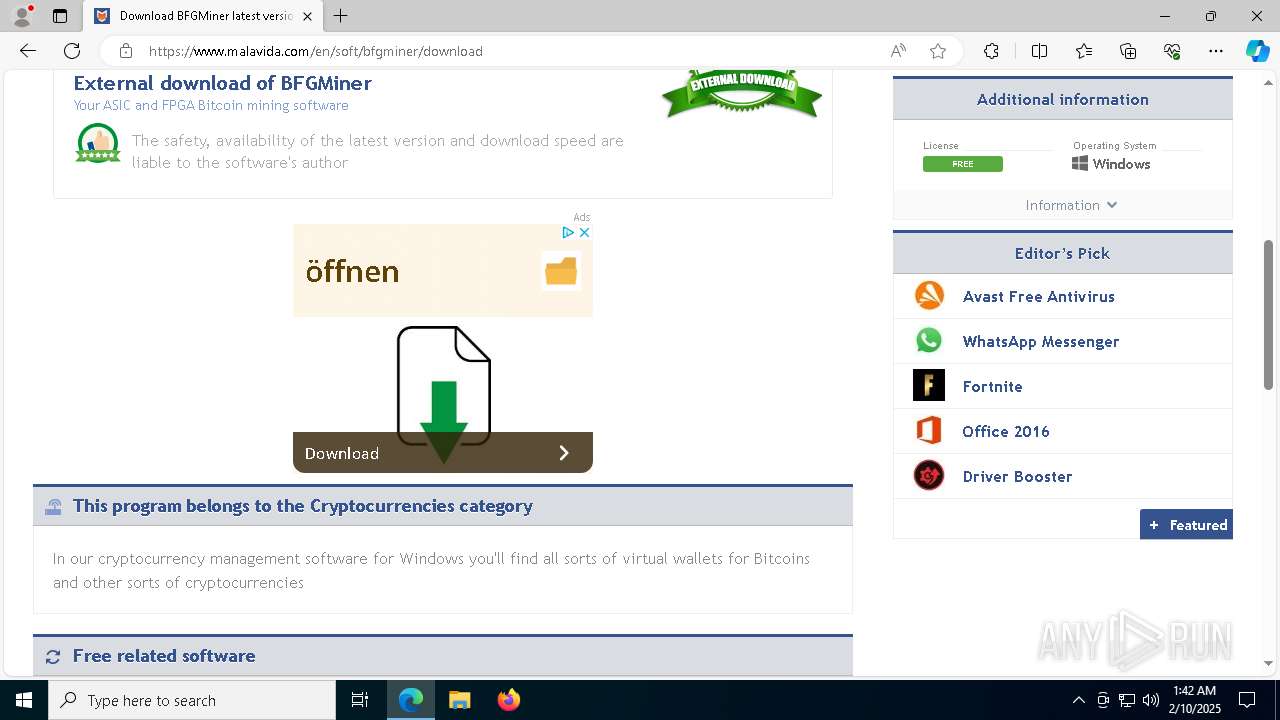Open Driver Booster link
This screenshot has width=1280, height=720.
pos(1017,476)
